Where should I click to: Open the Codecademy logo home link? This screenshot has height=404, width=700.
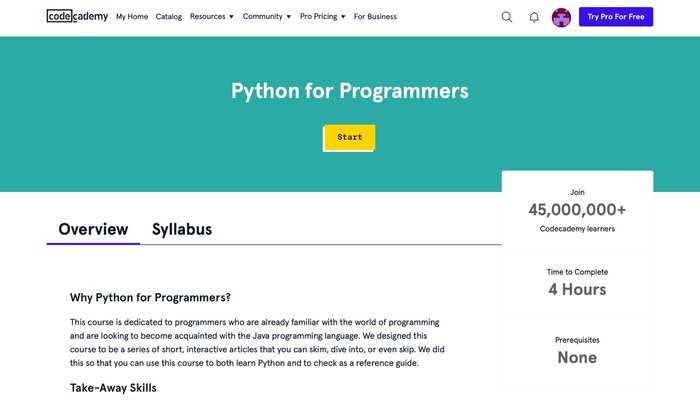[x=77, y=17]
